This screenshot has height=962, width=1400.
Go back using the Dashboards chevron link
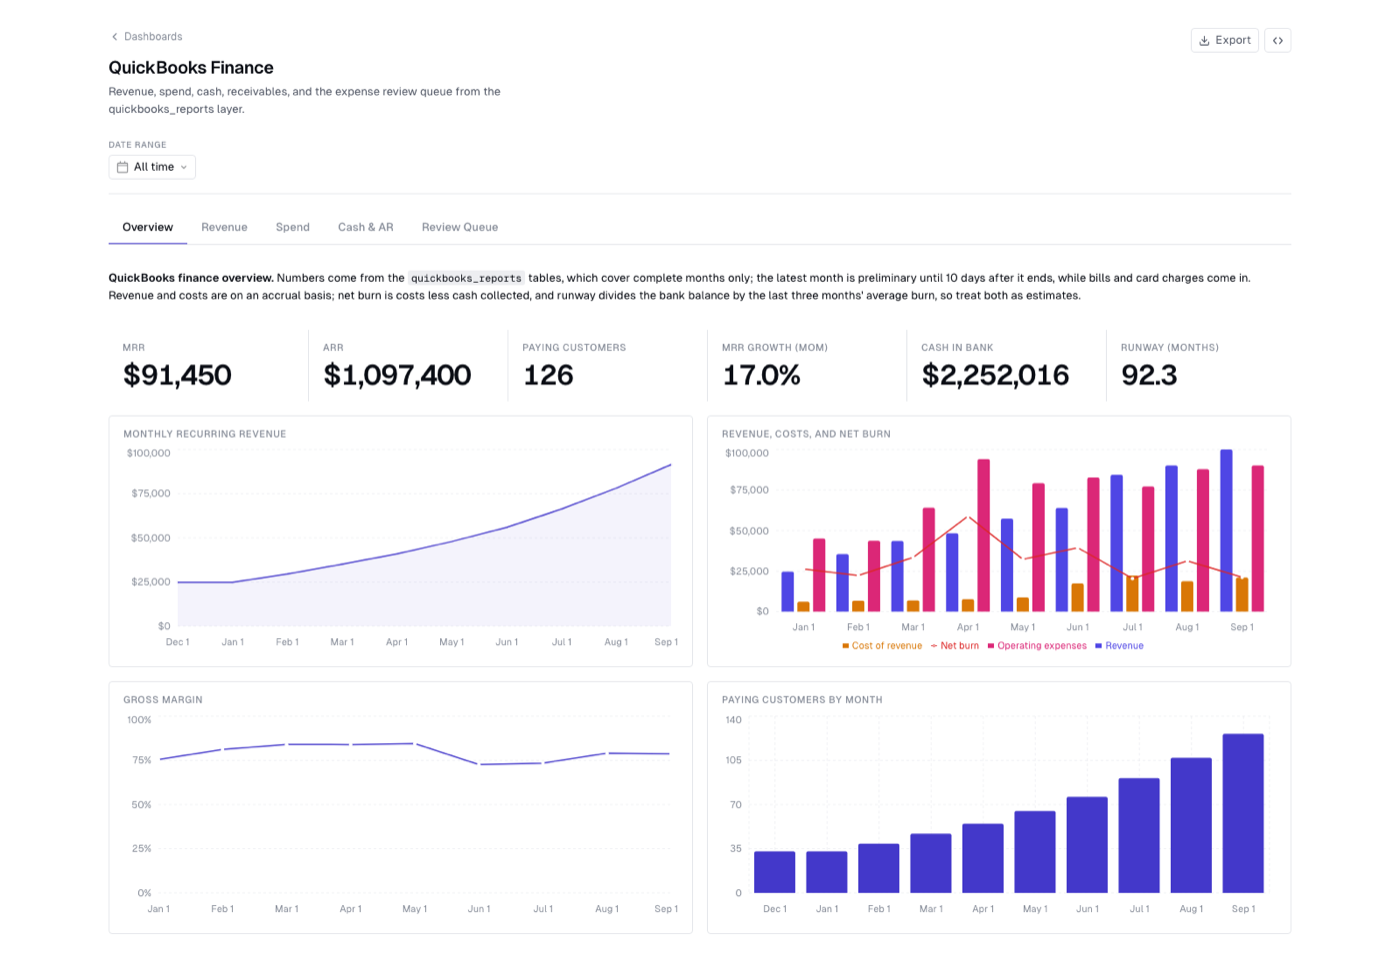click(146, 36)
